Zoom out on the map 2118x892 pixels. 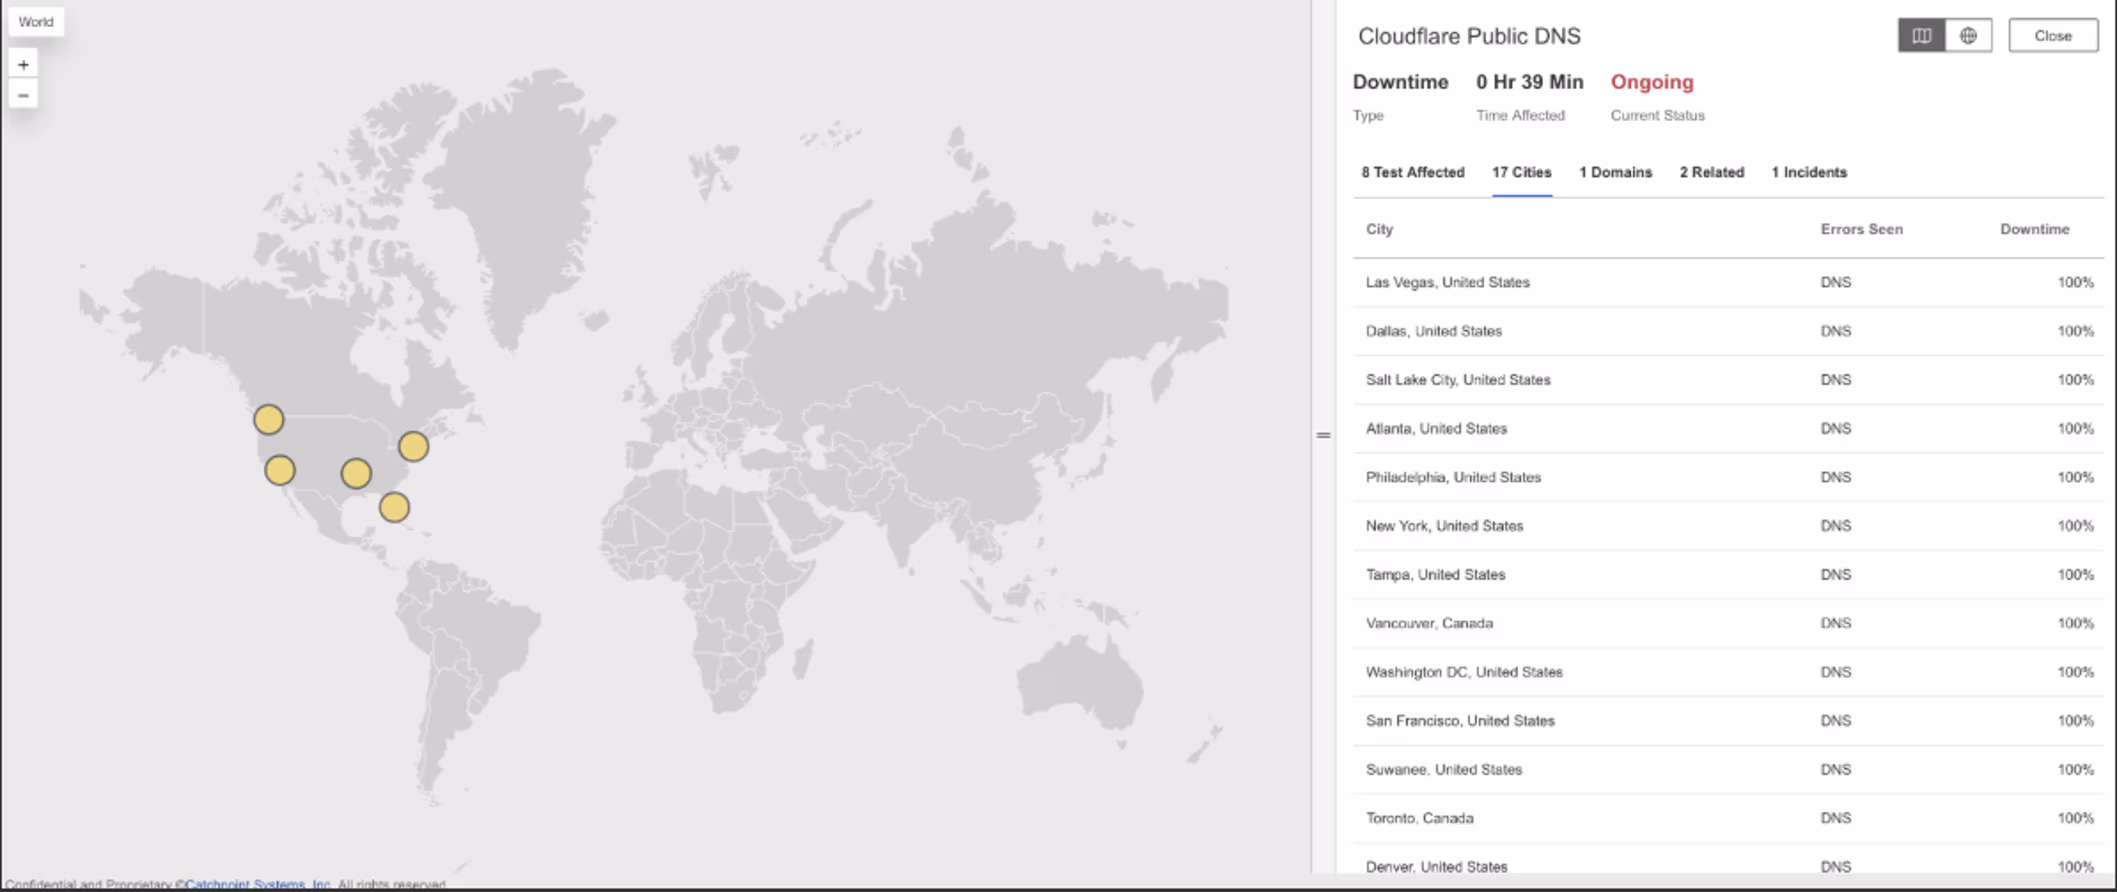click(23, 95)
